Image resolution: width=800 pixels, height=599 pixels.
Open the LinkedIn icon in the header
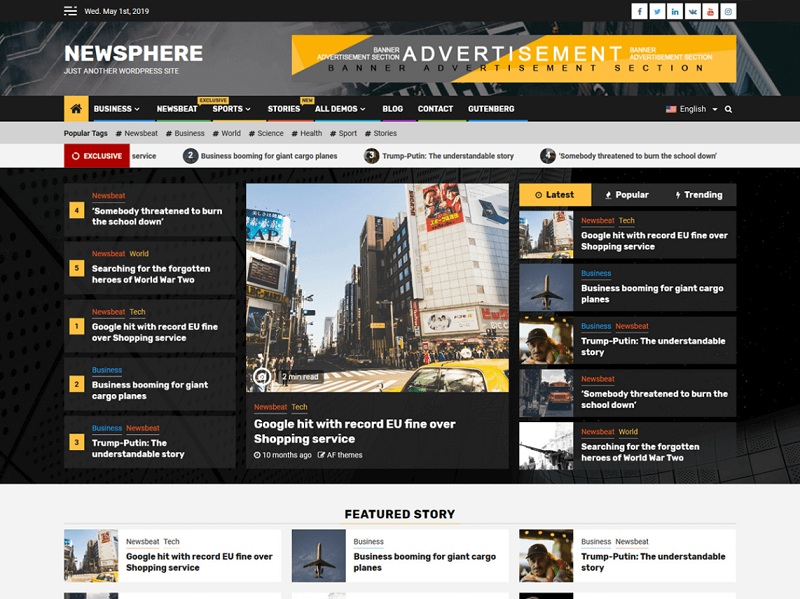pos(675,11)
